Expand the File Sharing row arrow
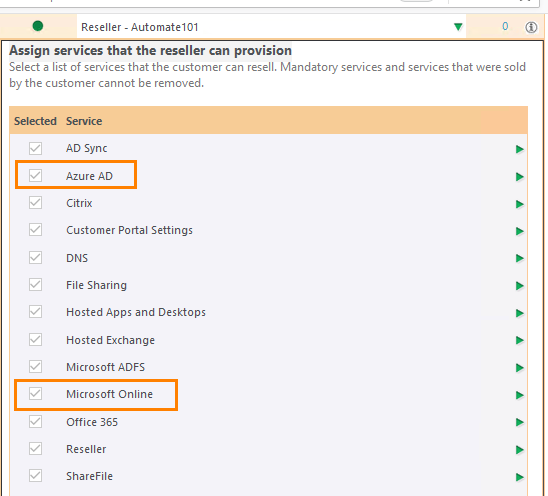The height and width of the screenshot is (496, 548). pyautogui.click(x=520, y=286)
